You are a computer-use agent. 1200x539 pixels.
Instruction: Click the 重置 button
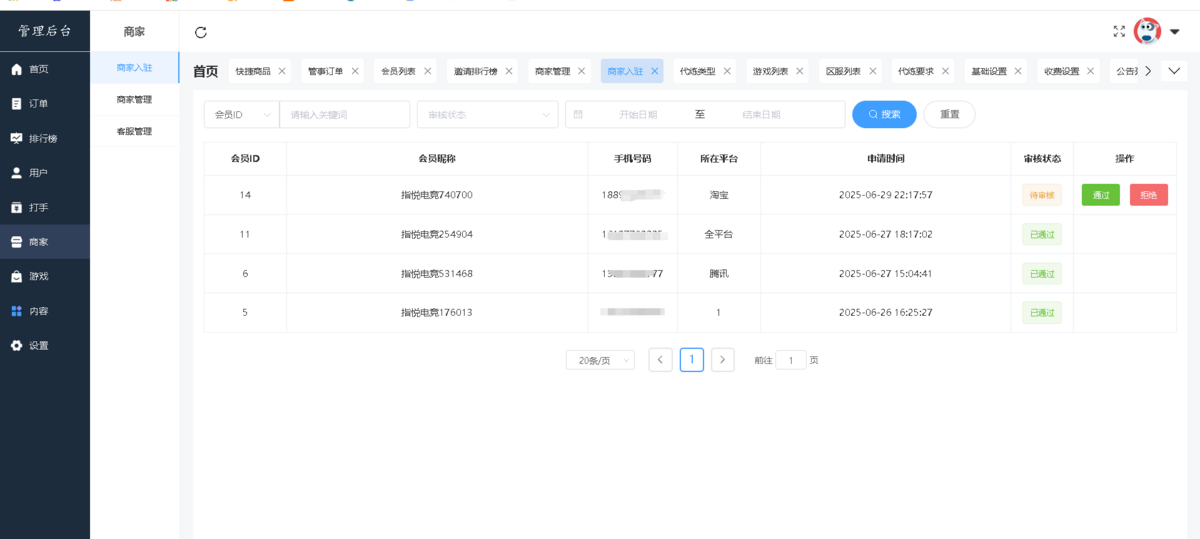[x=949, y=114]
